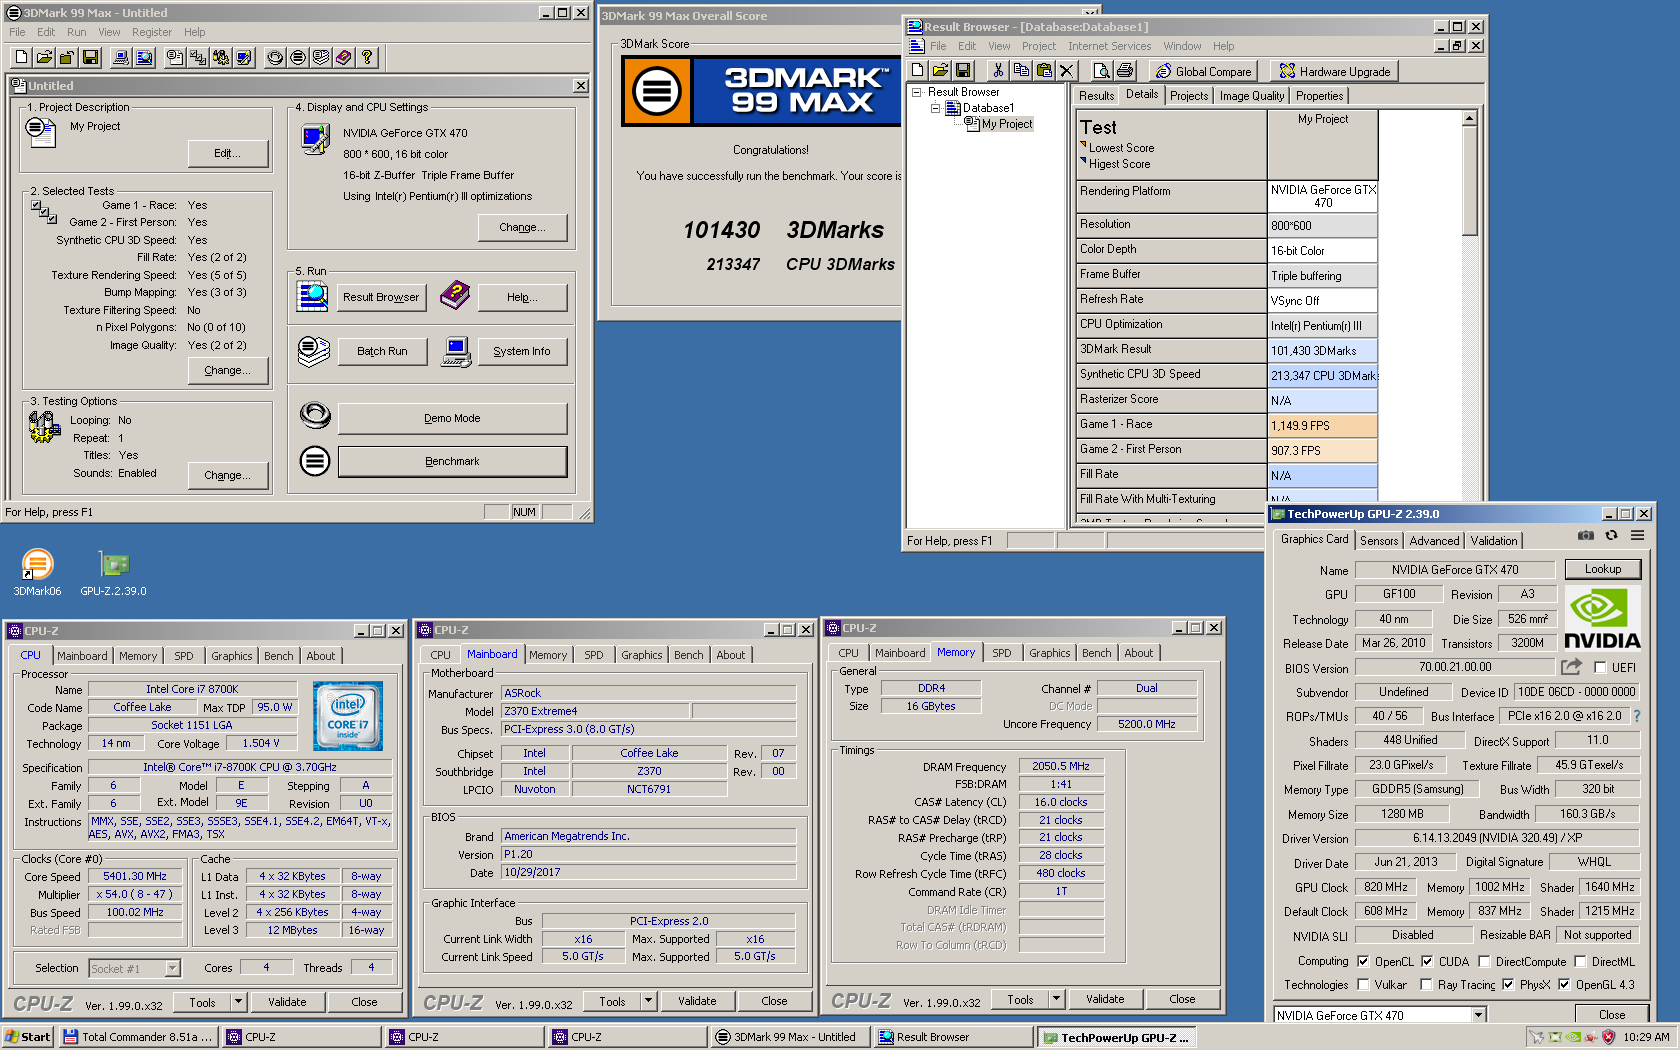
Task: Click System Info button in 3DMark
Action: [521, 351]
